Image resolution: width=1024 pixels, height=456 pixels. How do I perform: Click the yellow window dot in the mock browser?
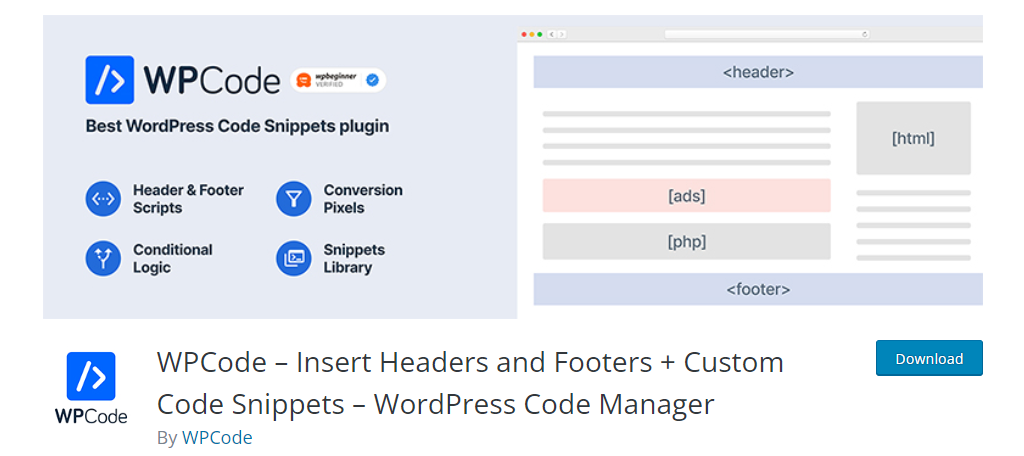[532, 34]
